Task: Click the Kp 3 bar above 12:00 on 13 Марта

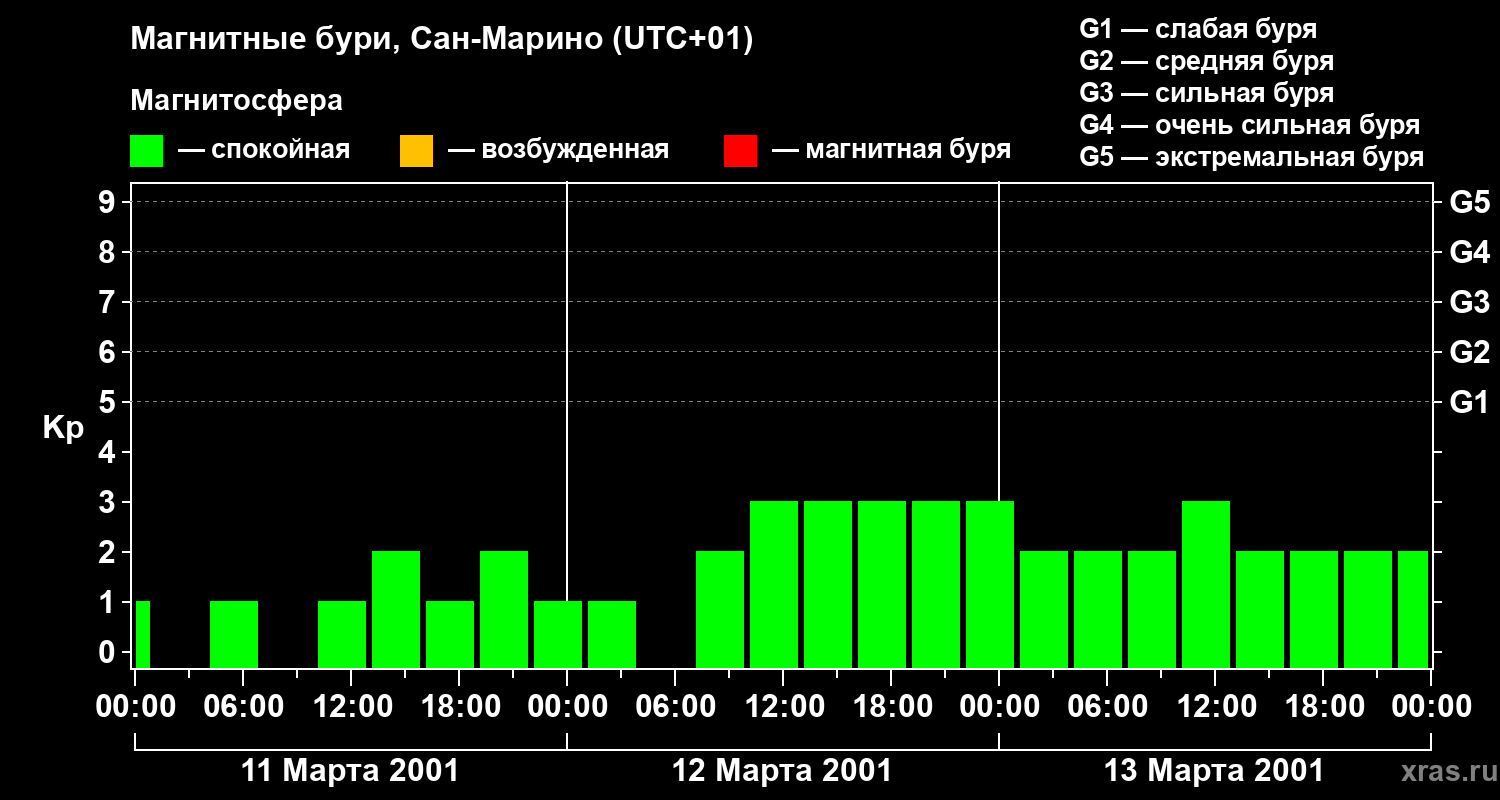Action: tap(1206, 585)
